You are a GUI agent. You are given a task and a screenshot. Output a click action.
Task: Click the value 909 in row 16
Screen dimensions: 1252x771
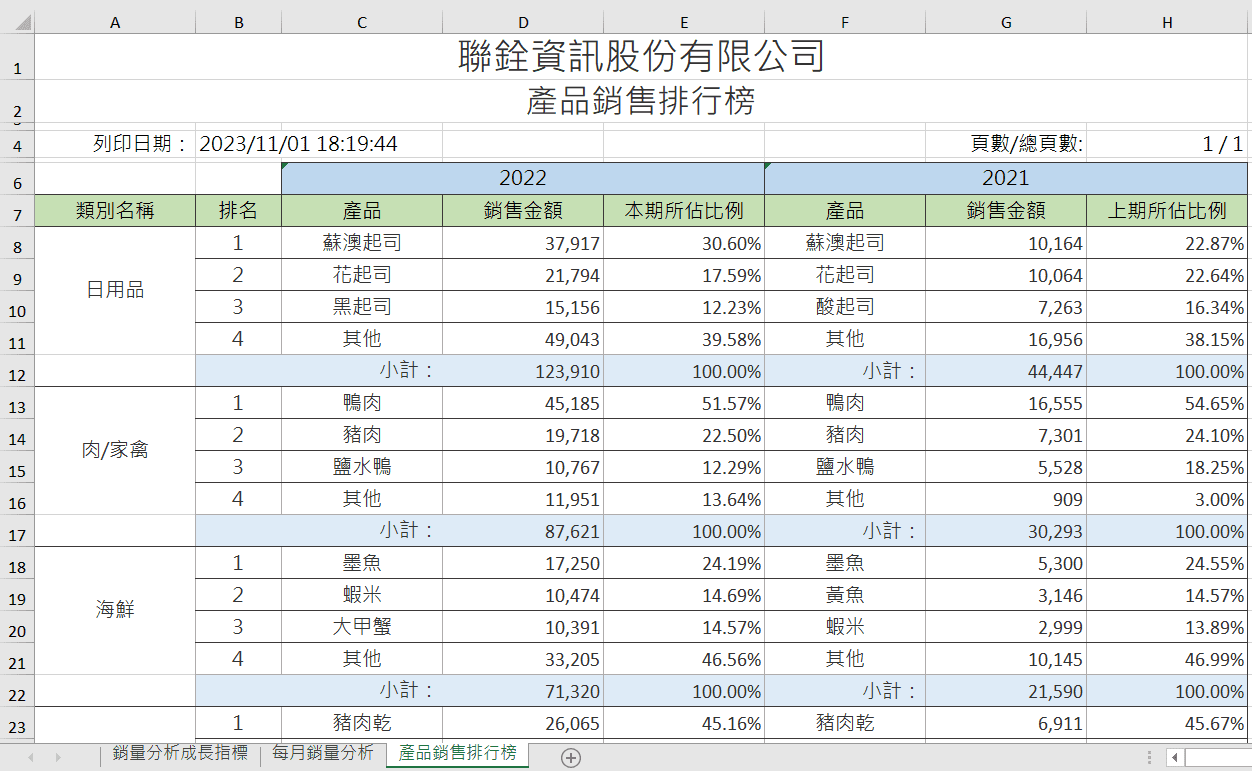coord(1006,499)
